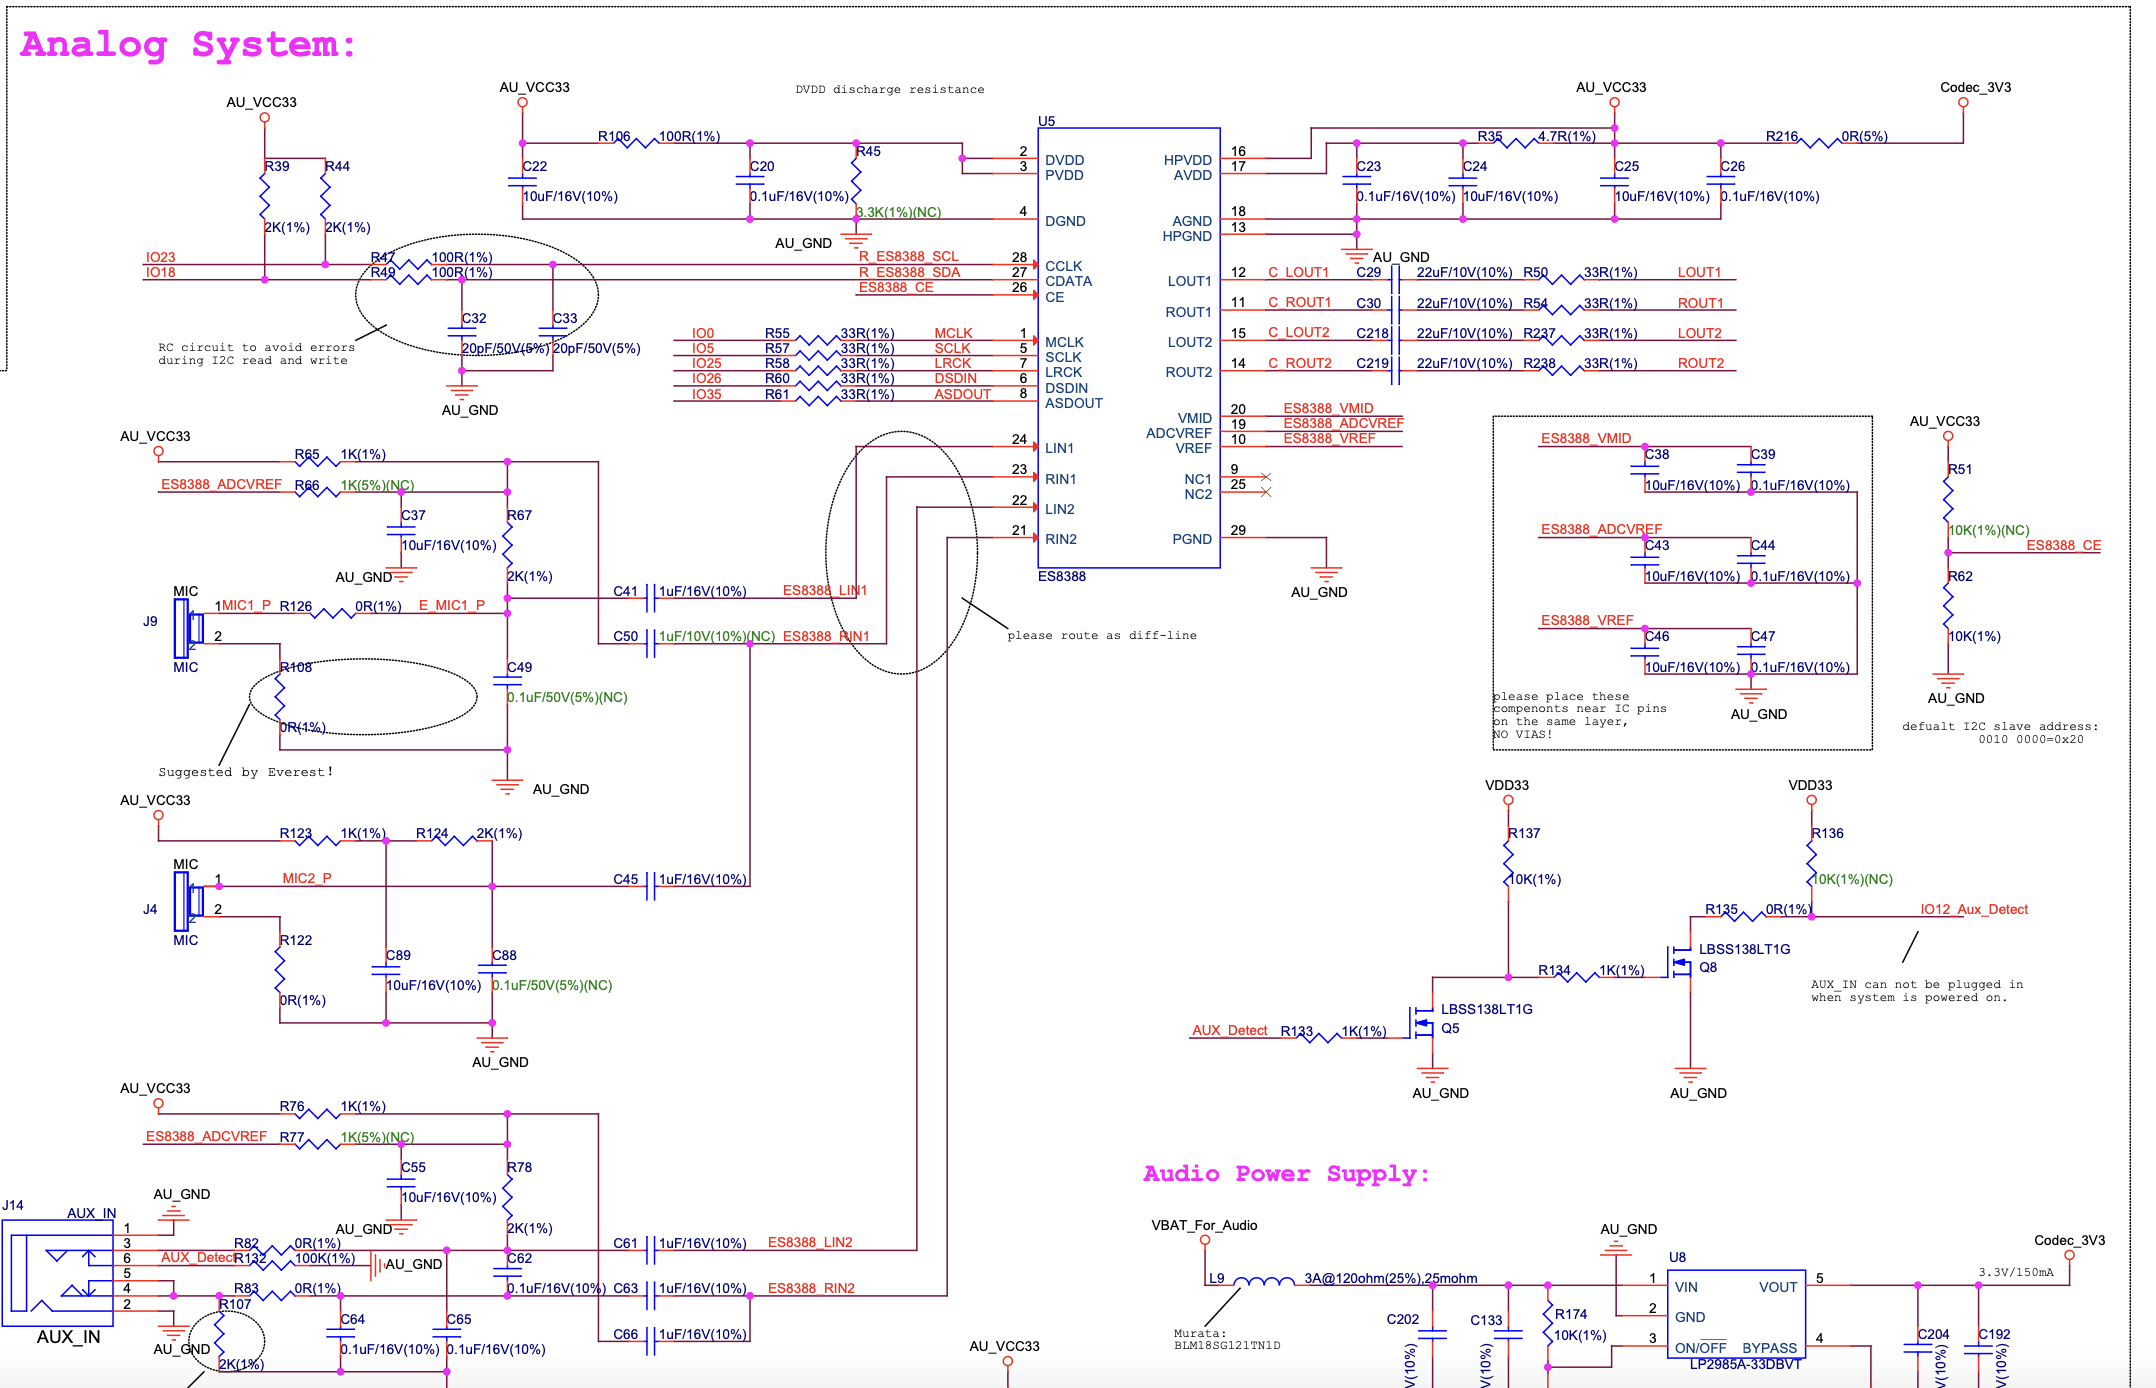Select resistor designator R137
Screen dimensions: 2156x1388
point(1524,833)
